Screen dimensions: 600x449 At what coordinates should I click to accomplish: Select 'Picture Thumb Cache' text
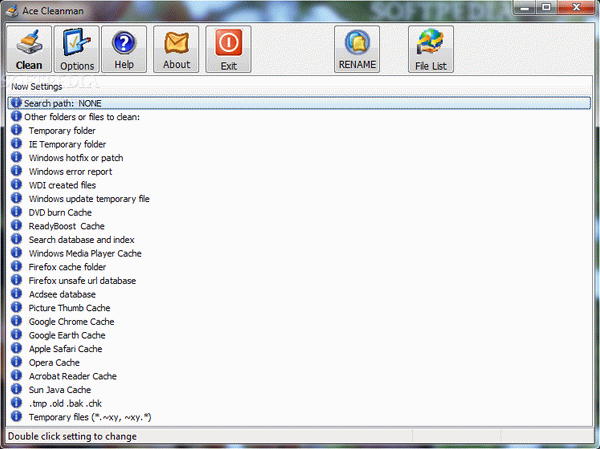(x=69, y=308)
